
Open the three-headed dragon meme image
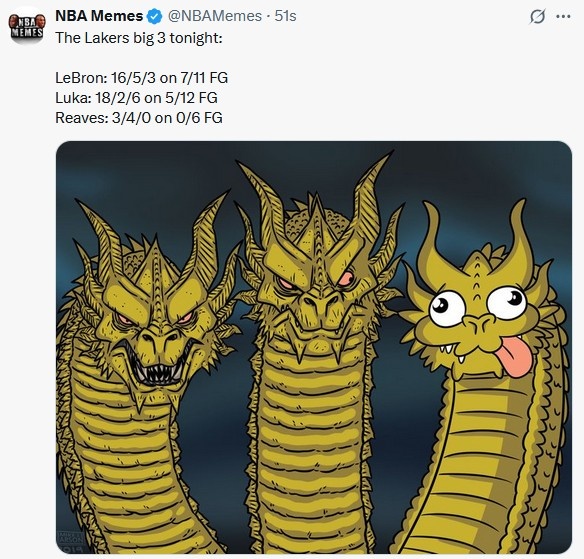(314, 347)
